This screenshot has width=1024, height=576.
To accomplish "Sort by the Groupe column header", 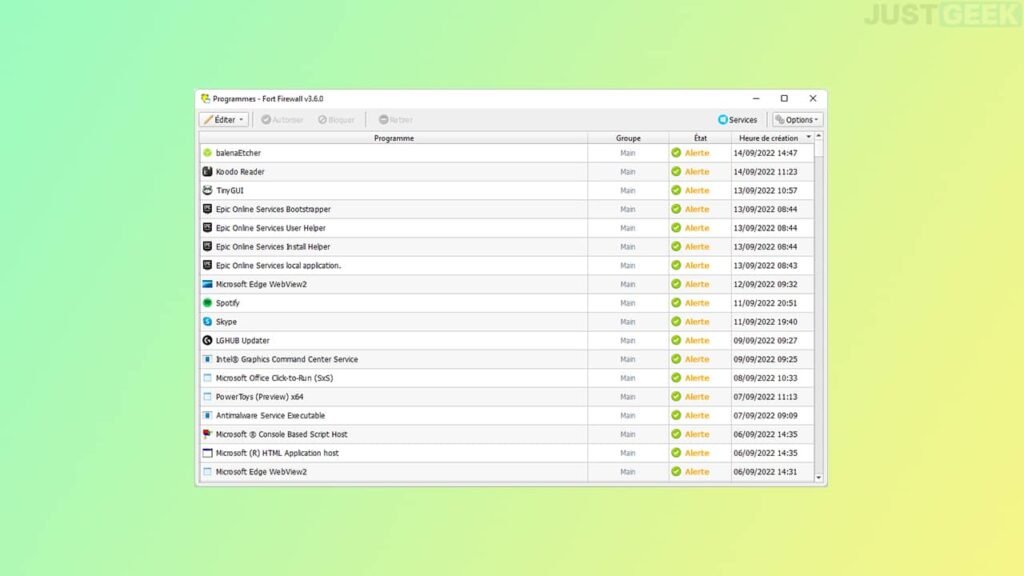I will [628, 138].
